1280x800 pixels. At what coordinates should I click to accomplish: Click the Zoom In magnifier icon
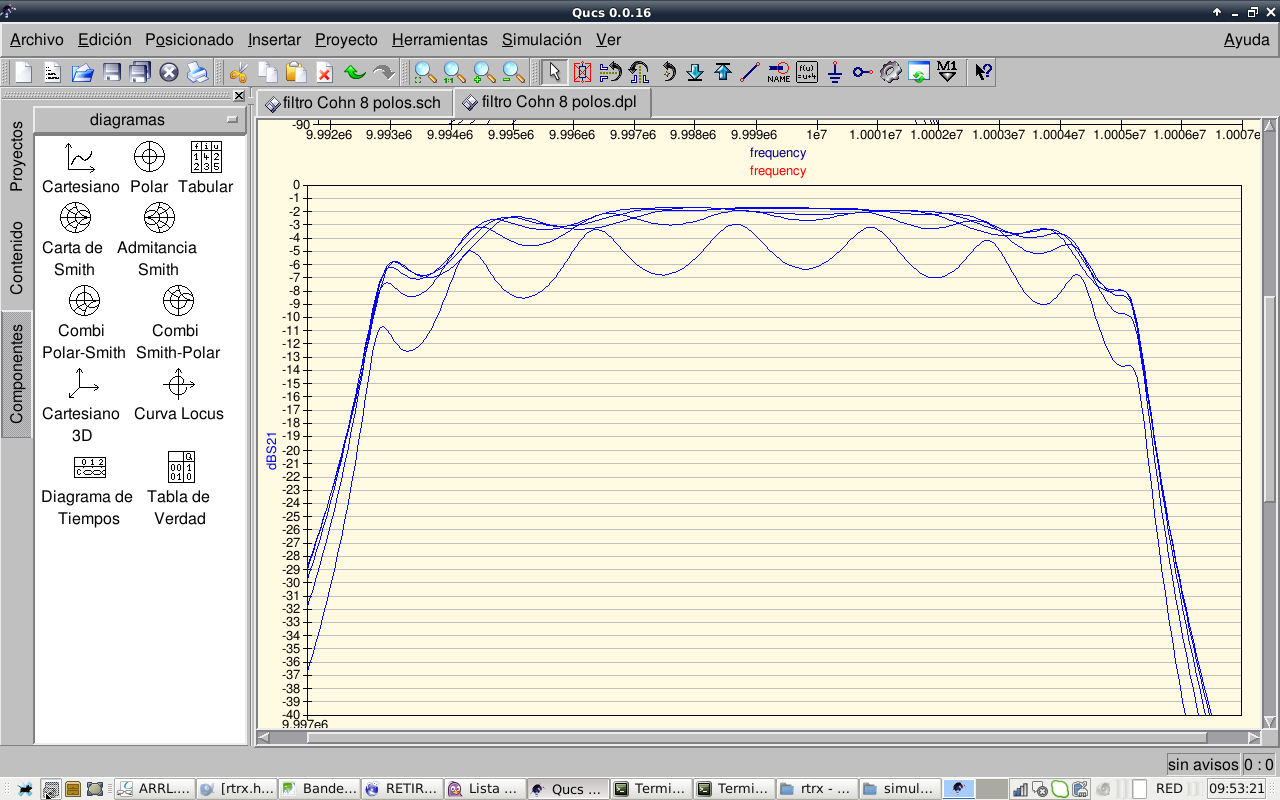(483, 72)
